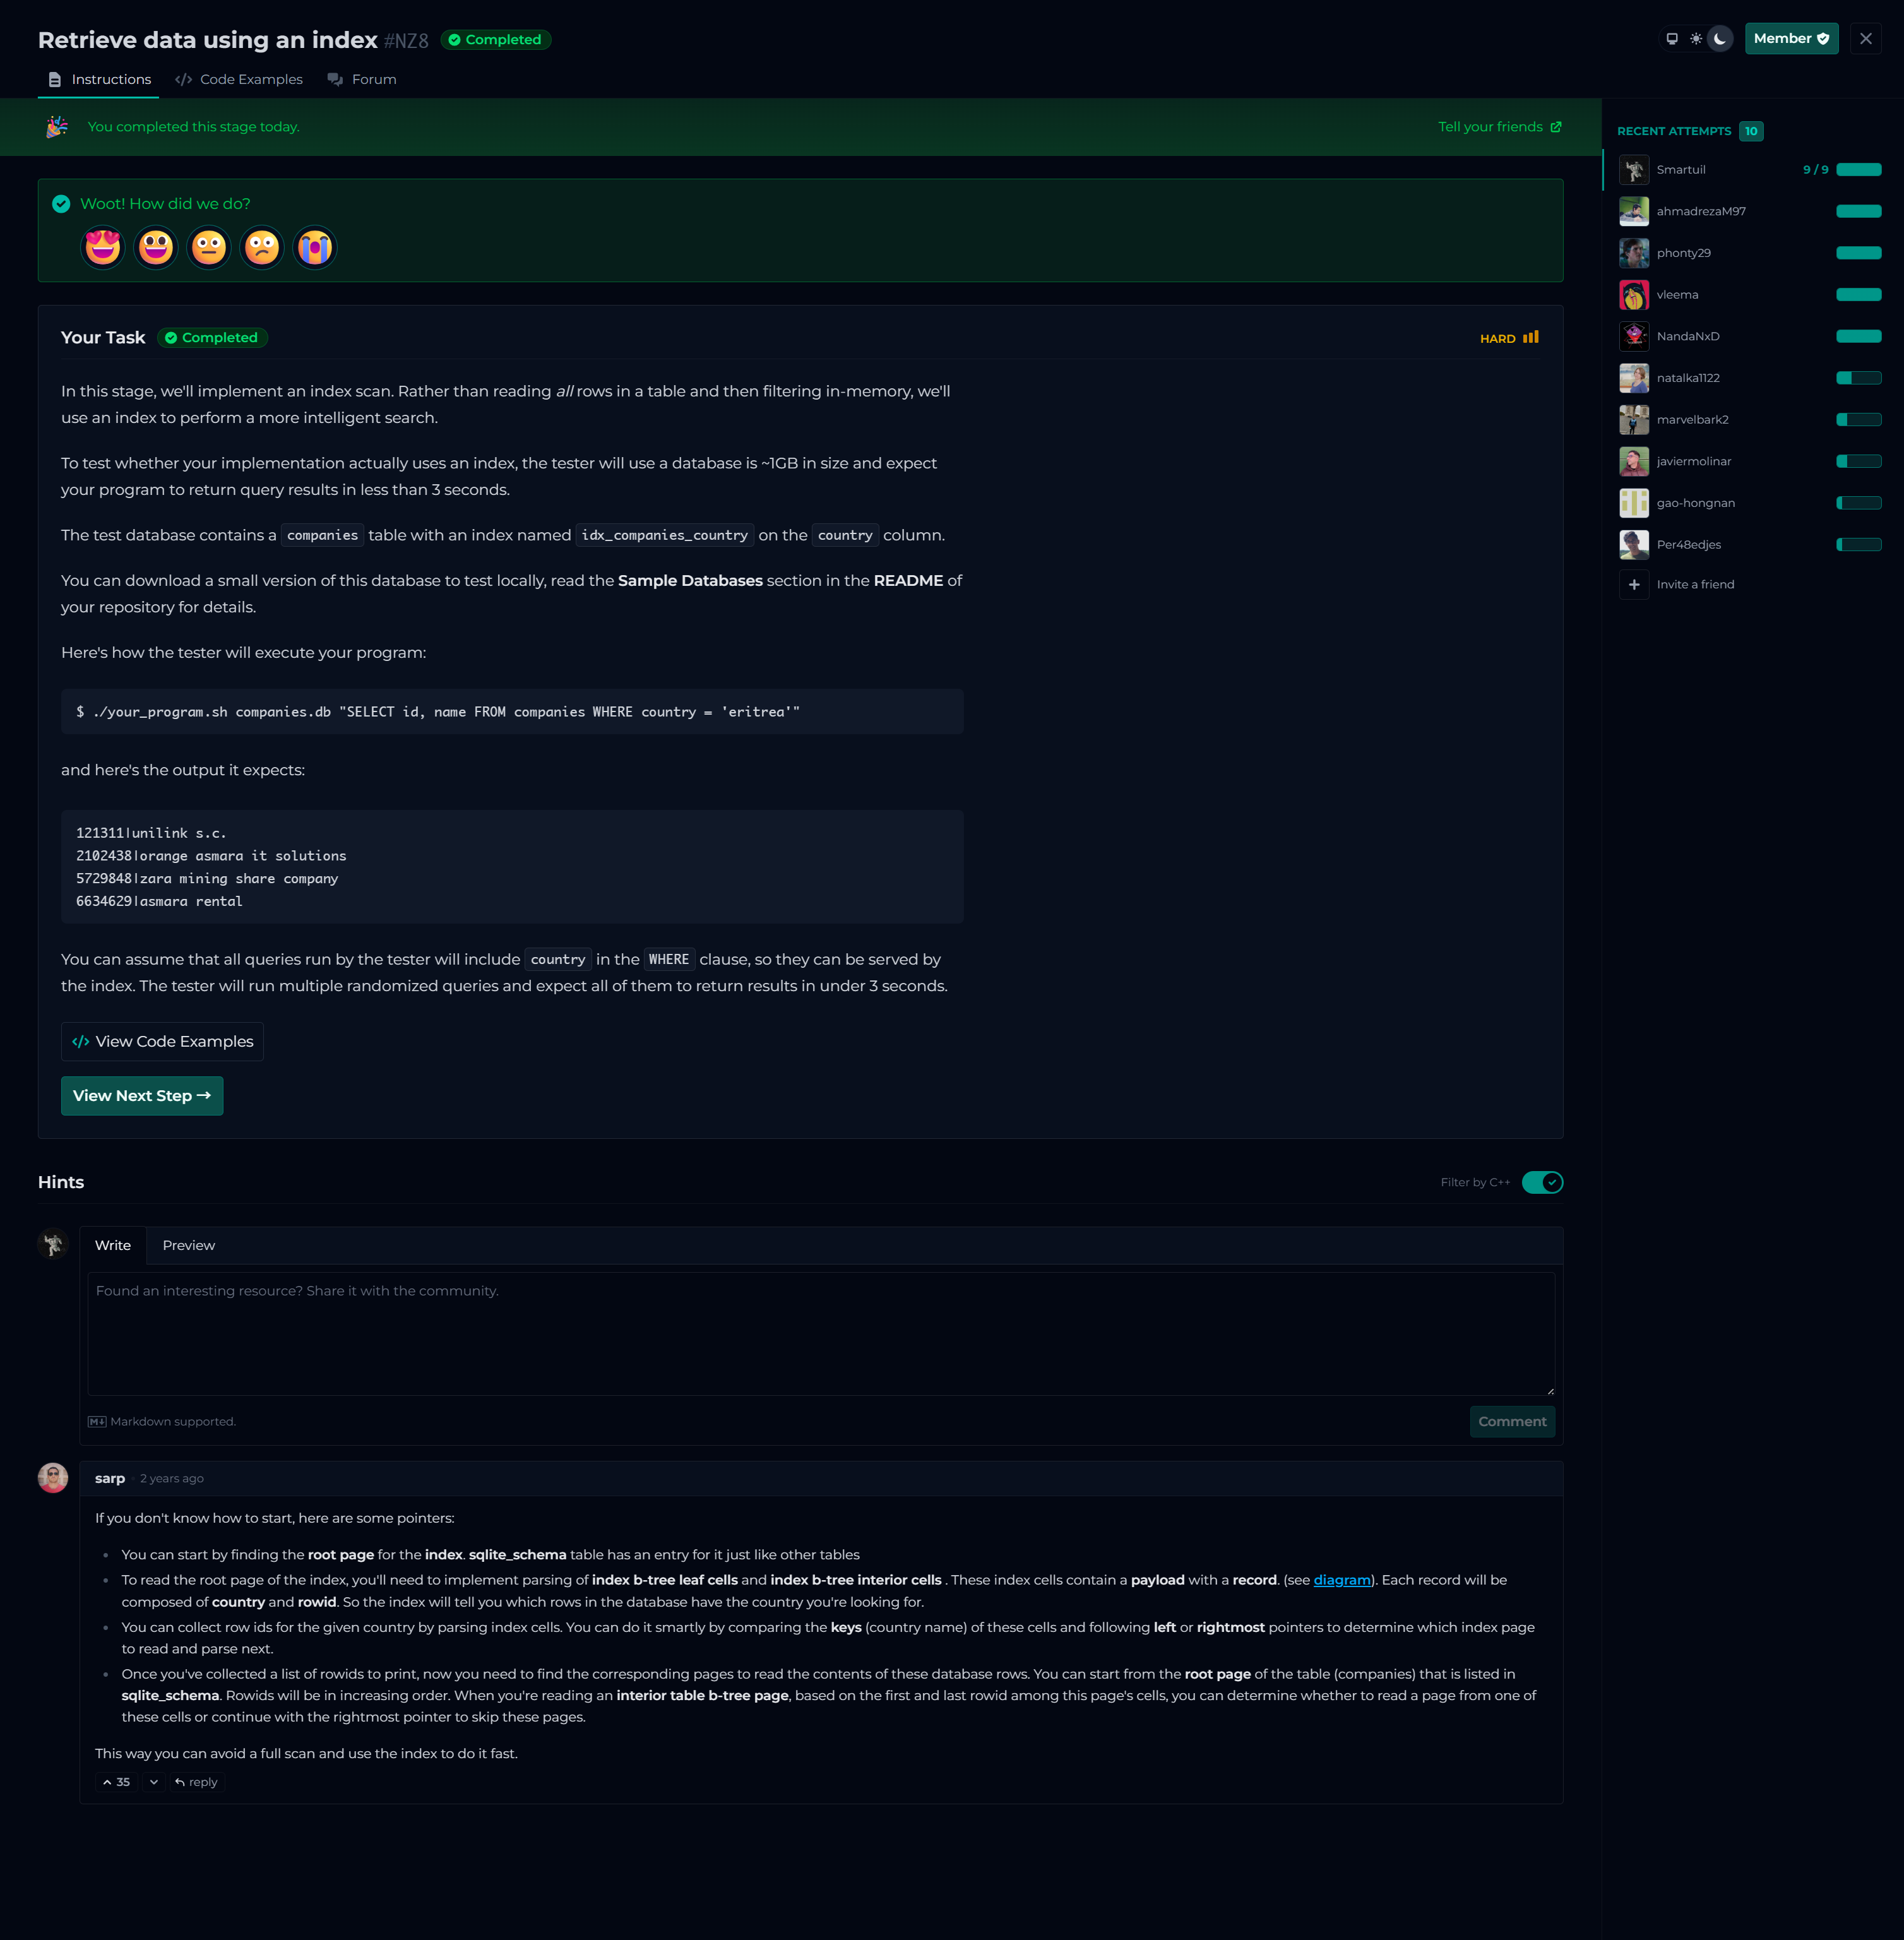Switch to light mode sun icon
Image resolution: width=1904 pixels, height=1940 pixels.
[1696, 39]
